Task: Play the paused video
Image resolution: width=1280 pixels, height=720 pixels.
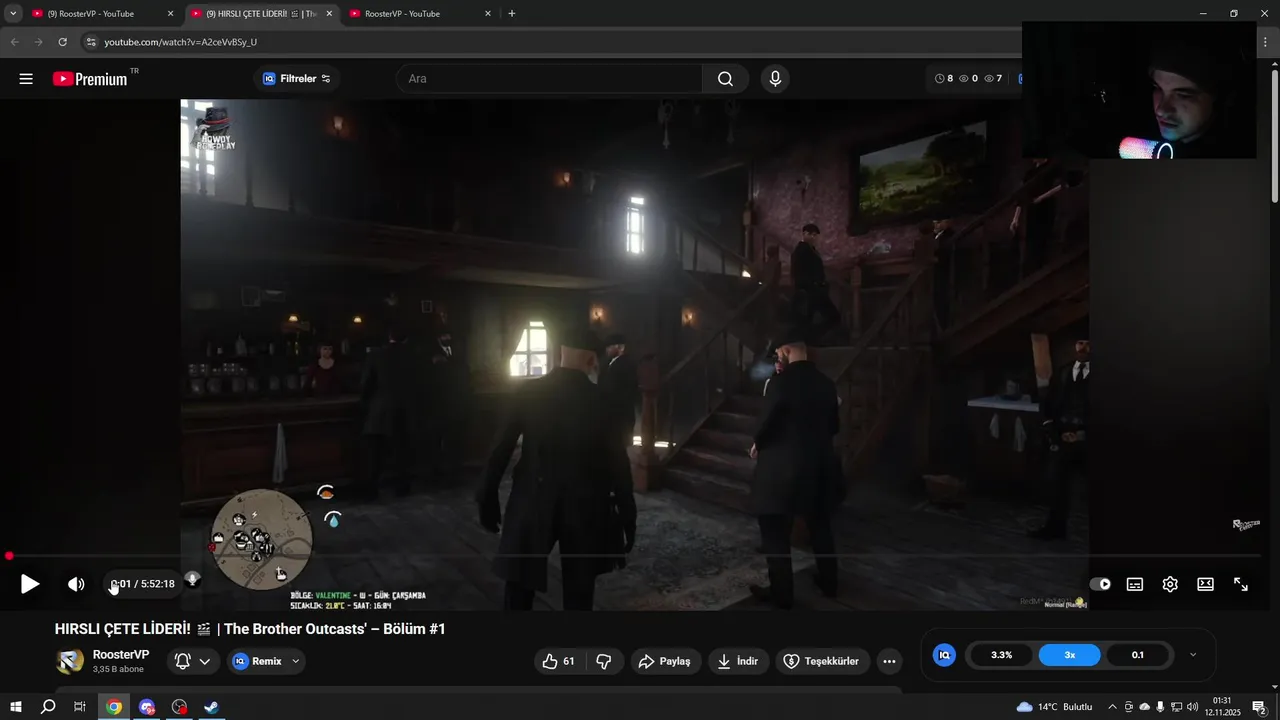Action: 30,584
